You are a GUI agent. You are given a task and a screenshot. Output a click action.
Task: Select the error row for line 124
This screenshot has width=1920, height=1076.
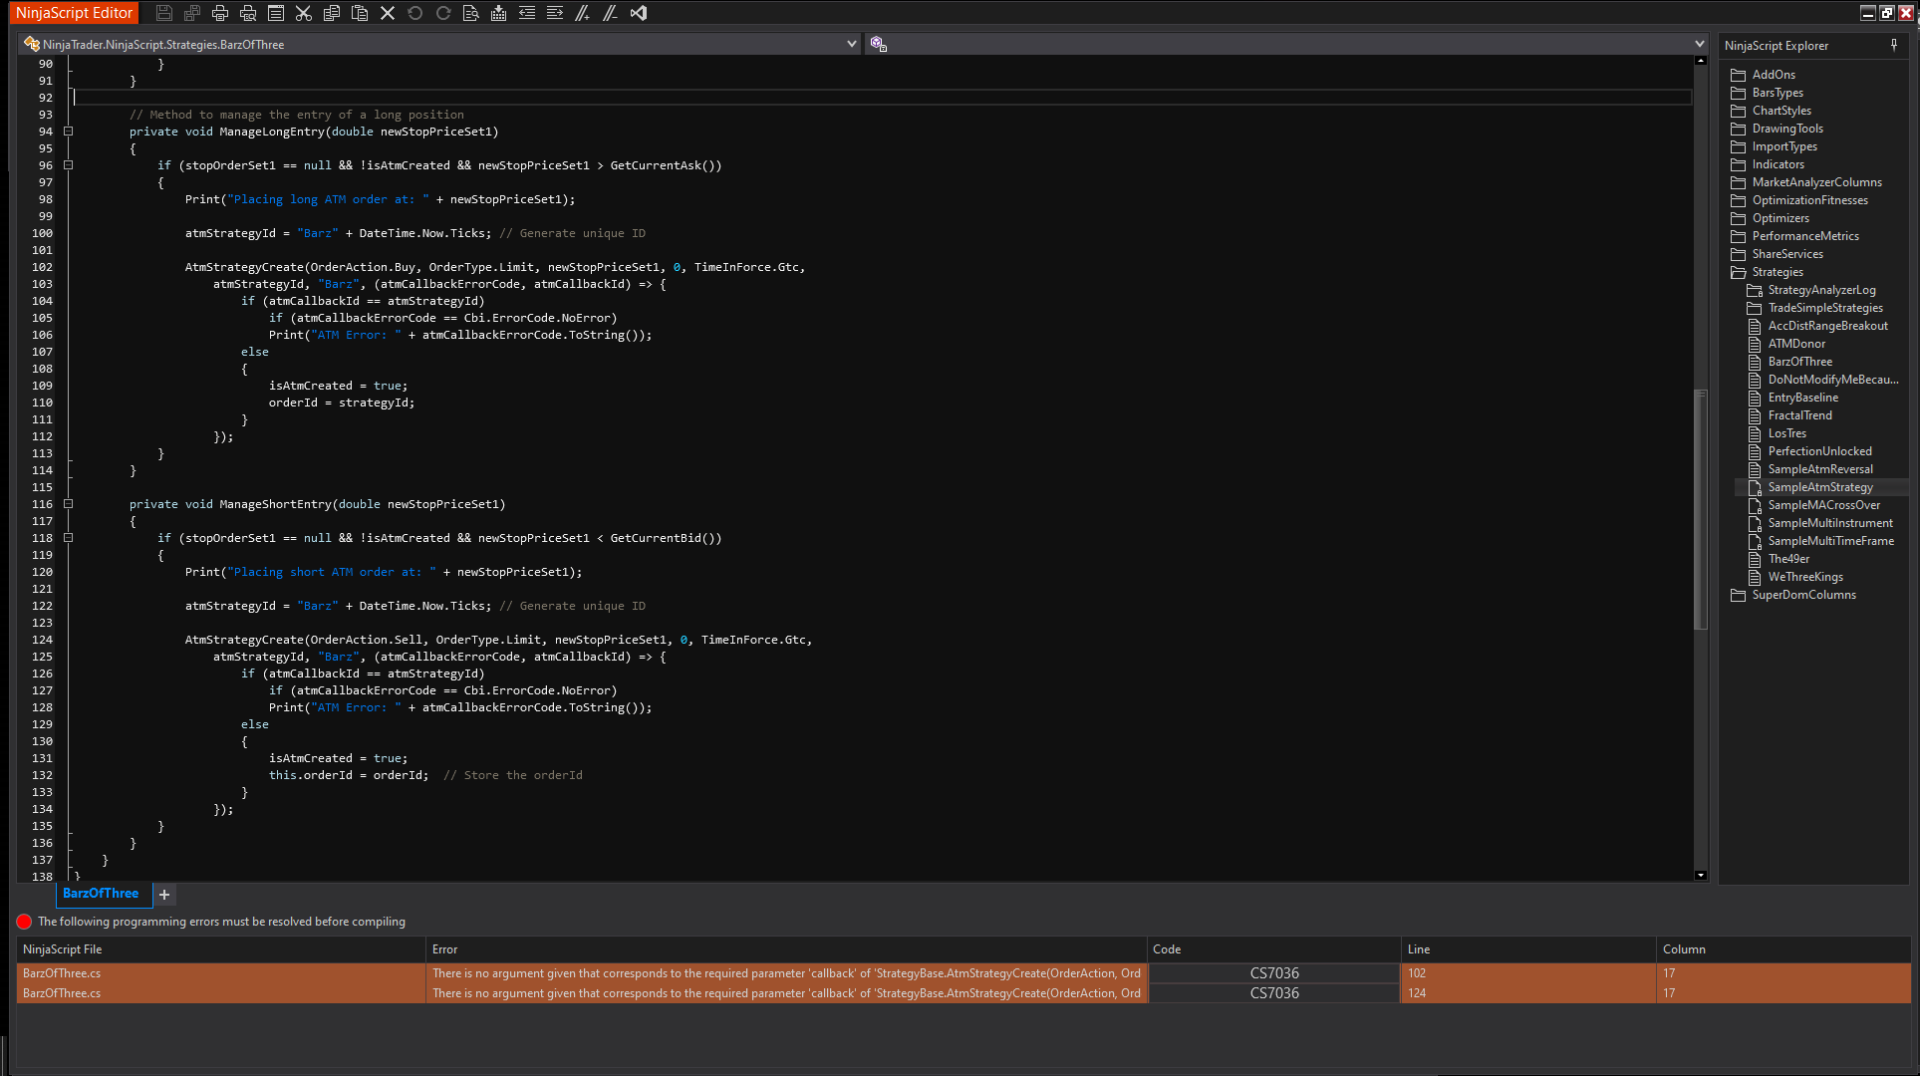point(964,993)
